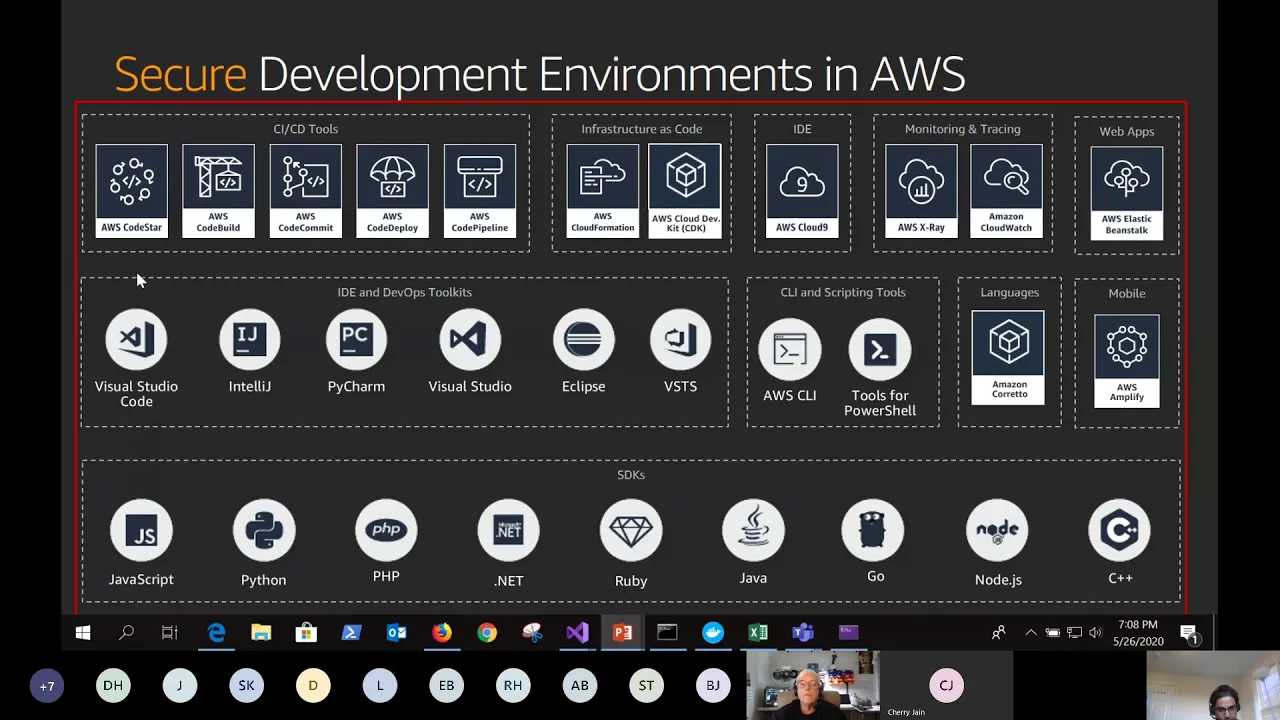Image resolution: width=1280 pixels, height=720 pixels.
Task: Click the AWS Elastic Beanstalk icon
Action: point(1127,193)
